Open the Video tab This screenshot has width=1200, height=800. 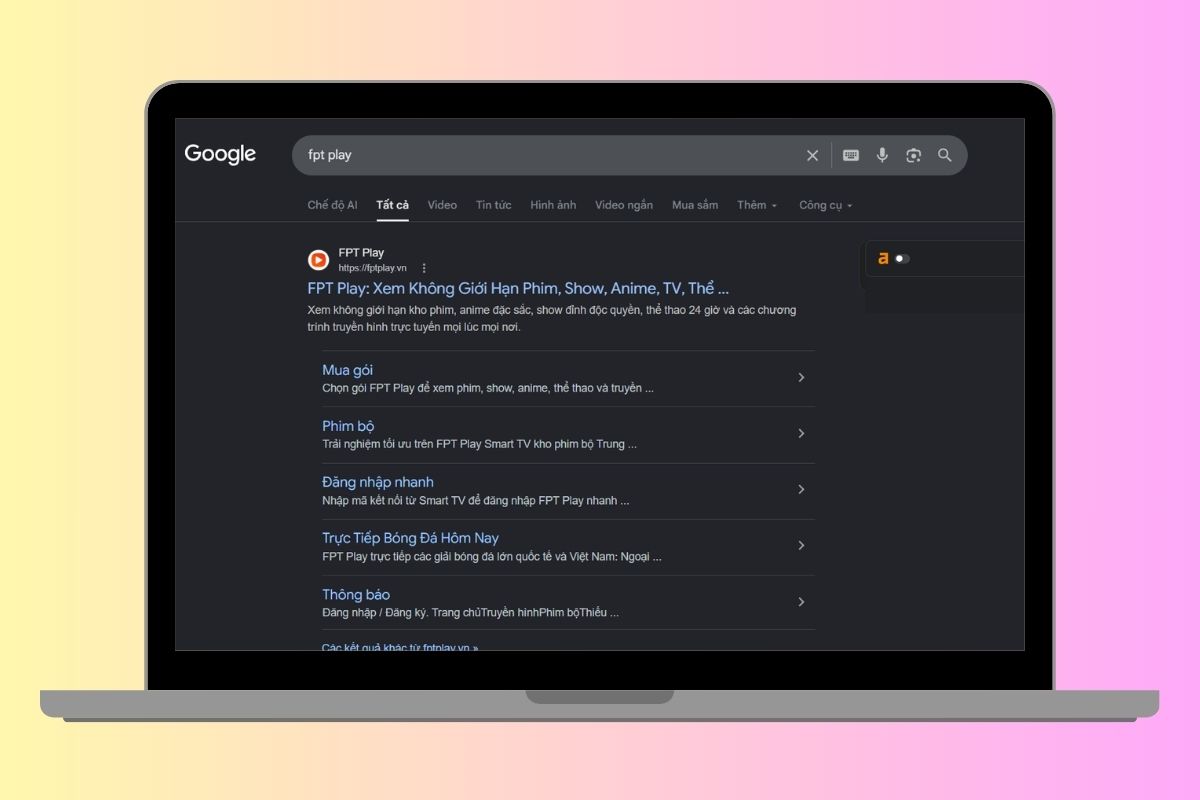[x=442, y=205]
